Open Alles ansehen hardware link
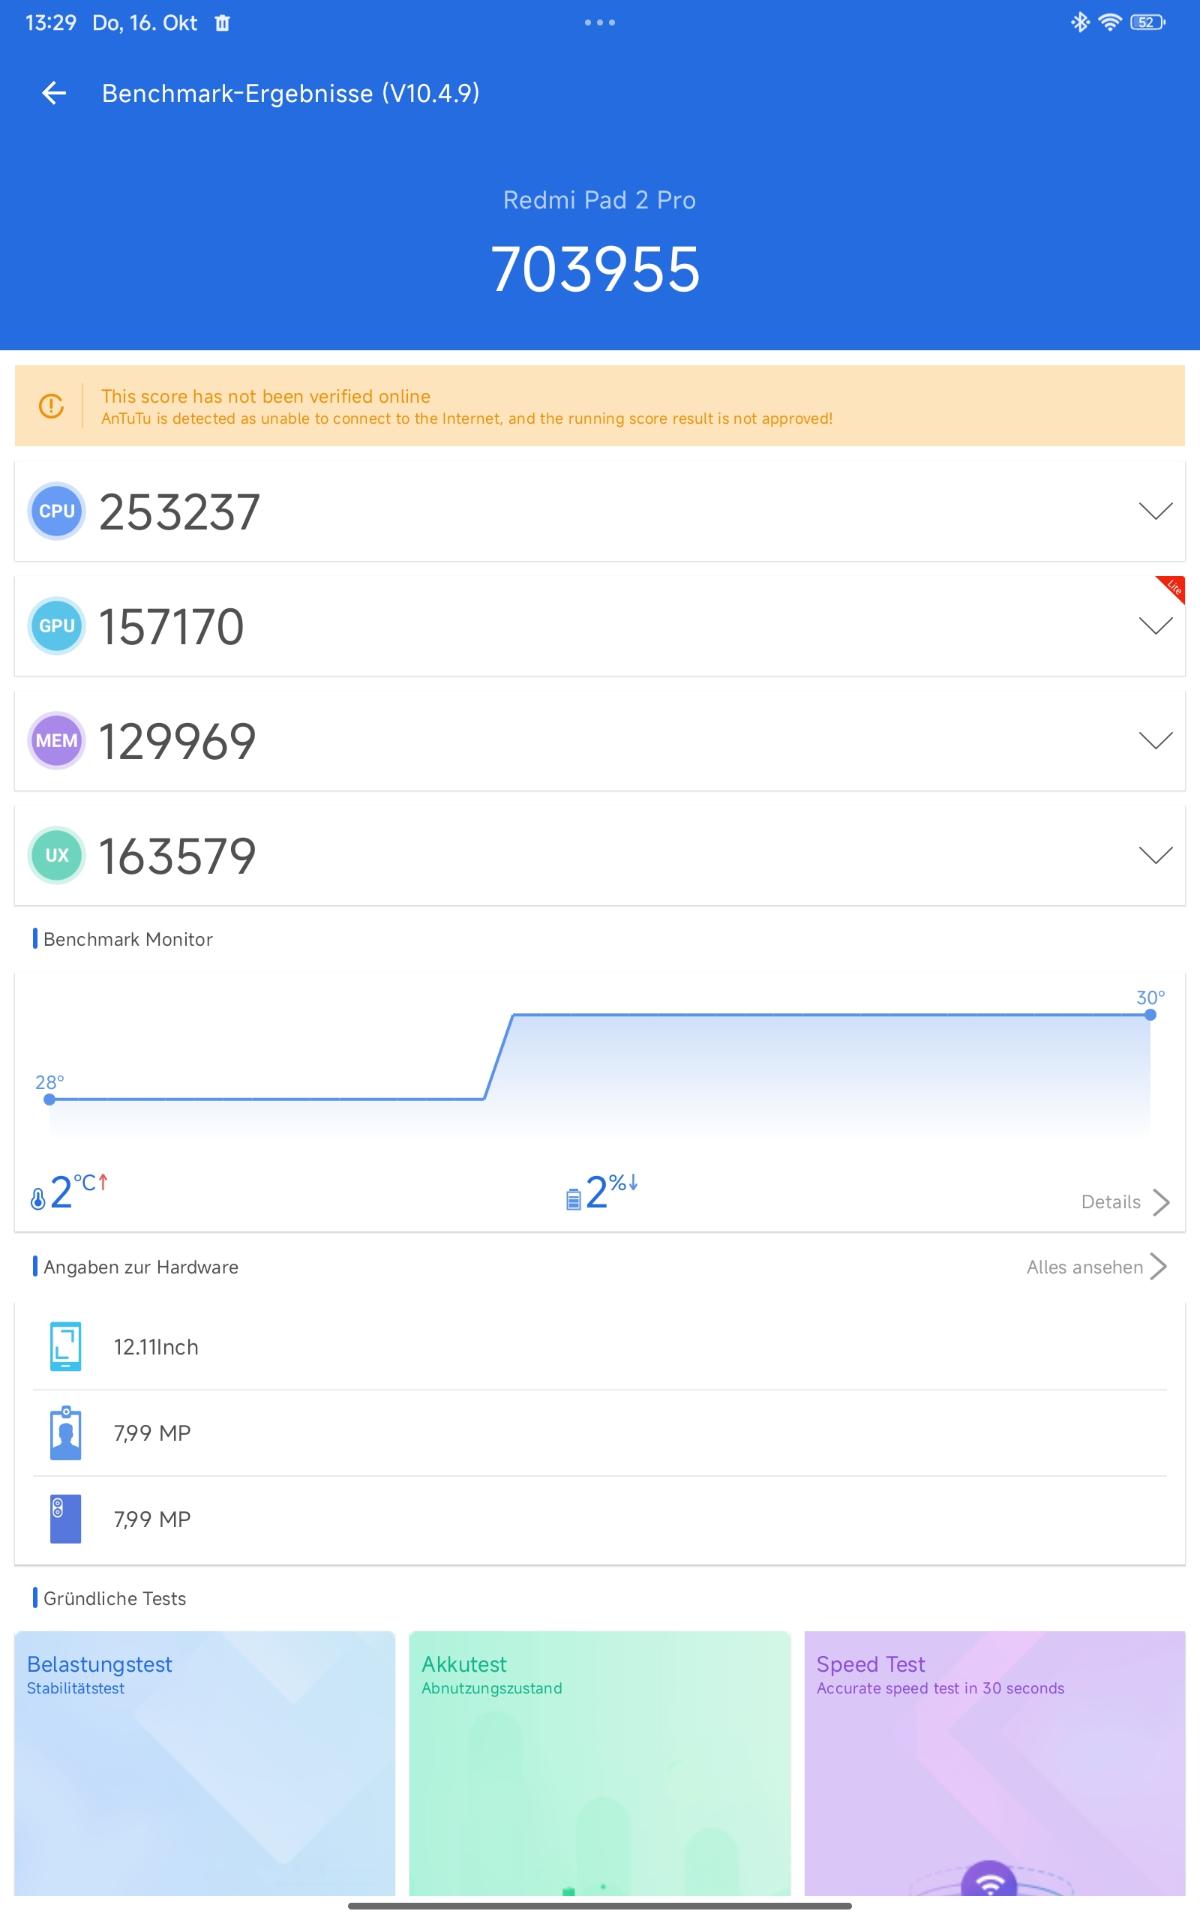 [x=1096, y=1267]
